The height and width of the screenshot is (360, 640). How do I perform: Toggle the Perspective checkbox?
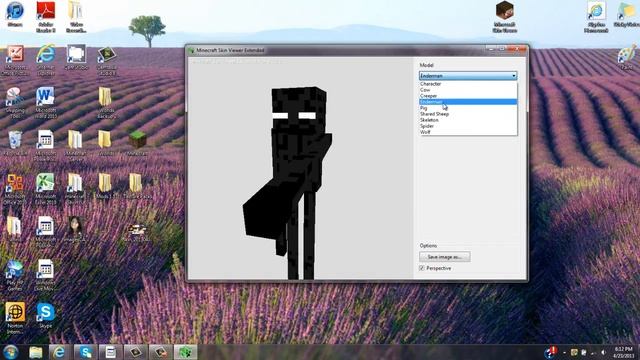pyautogui.click(x=422, y=268)
